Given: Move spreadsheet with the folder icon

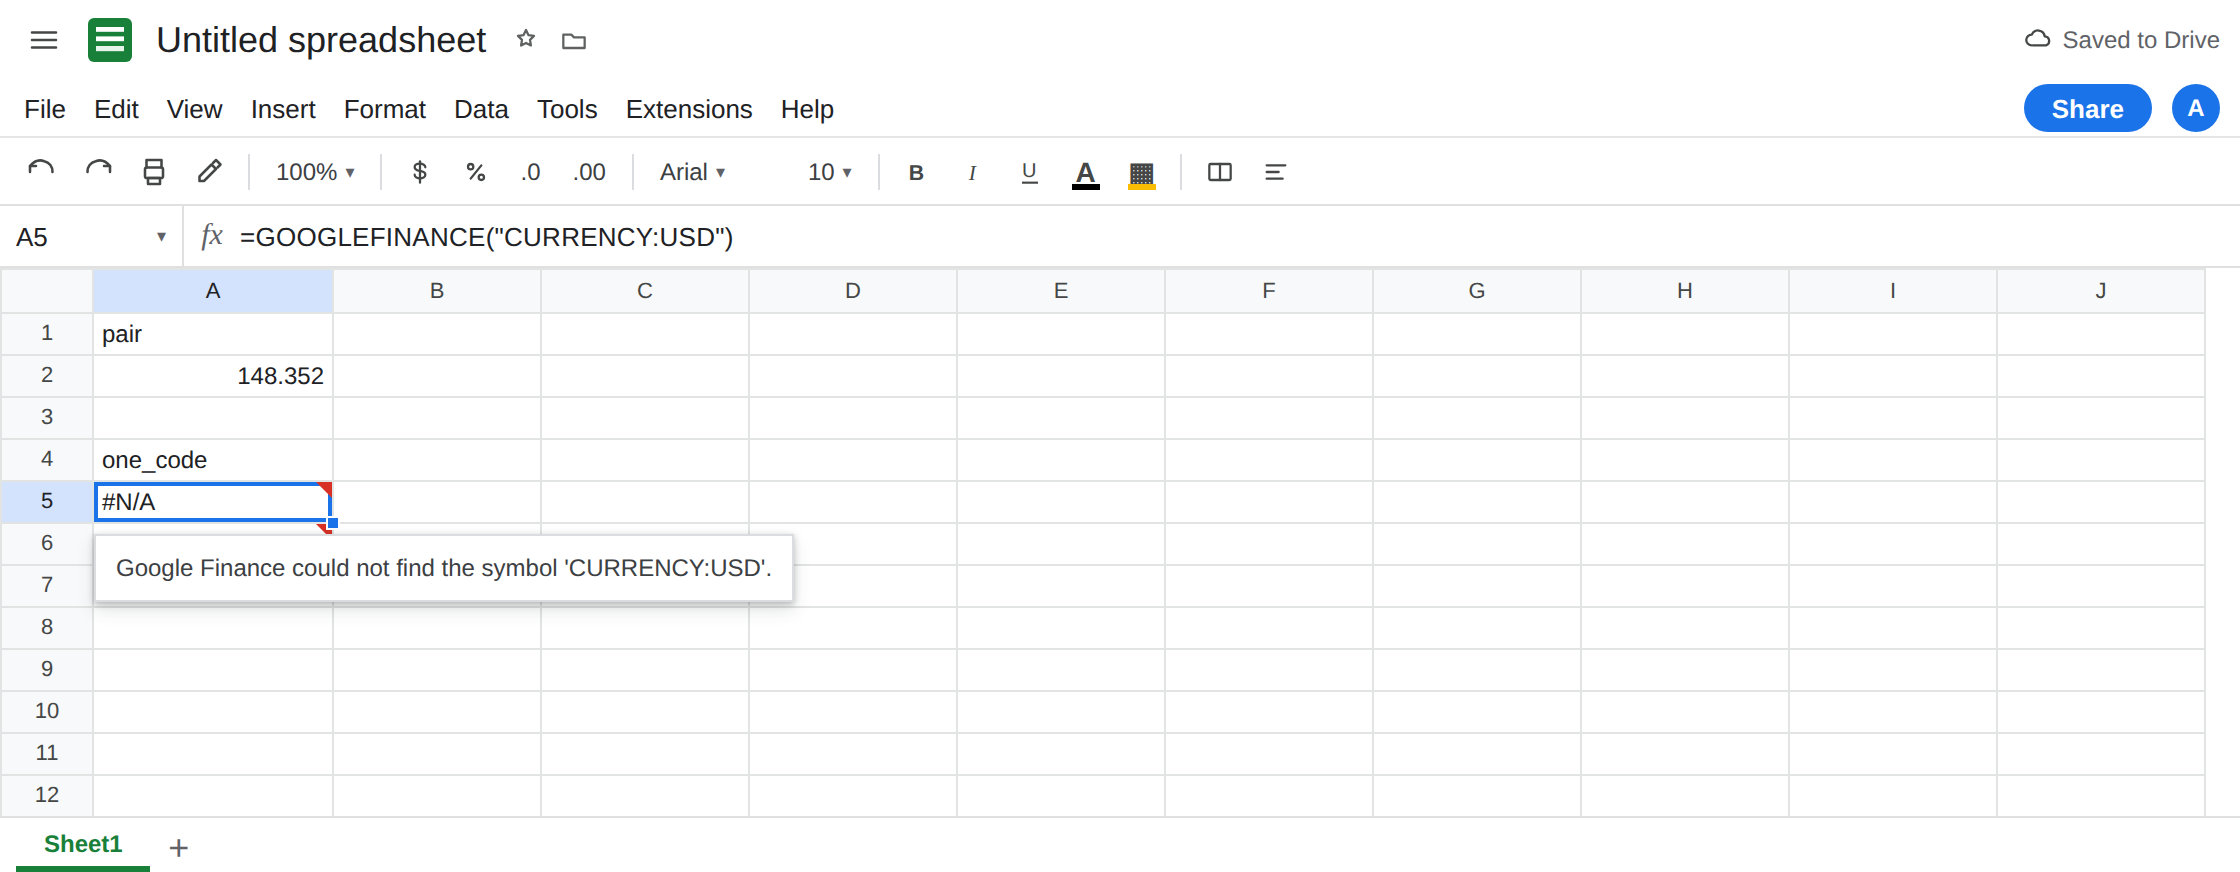Looking at the screenshot, I should click(x=574, y=41).
